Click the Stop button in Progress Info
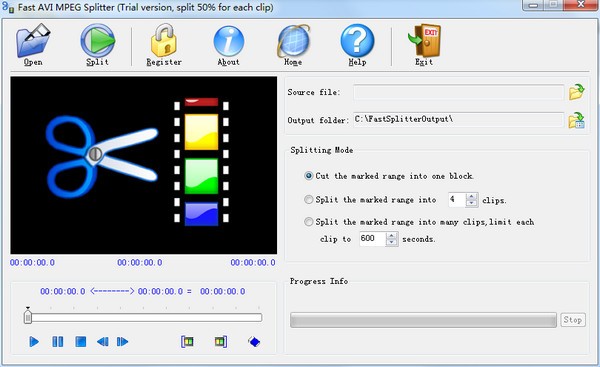Viewport: 600px width, 367px height. click(x=573, y=320)
